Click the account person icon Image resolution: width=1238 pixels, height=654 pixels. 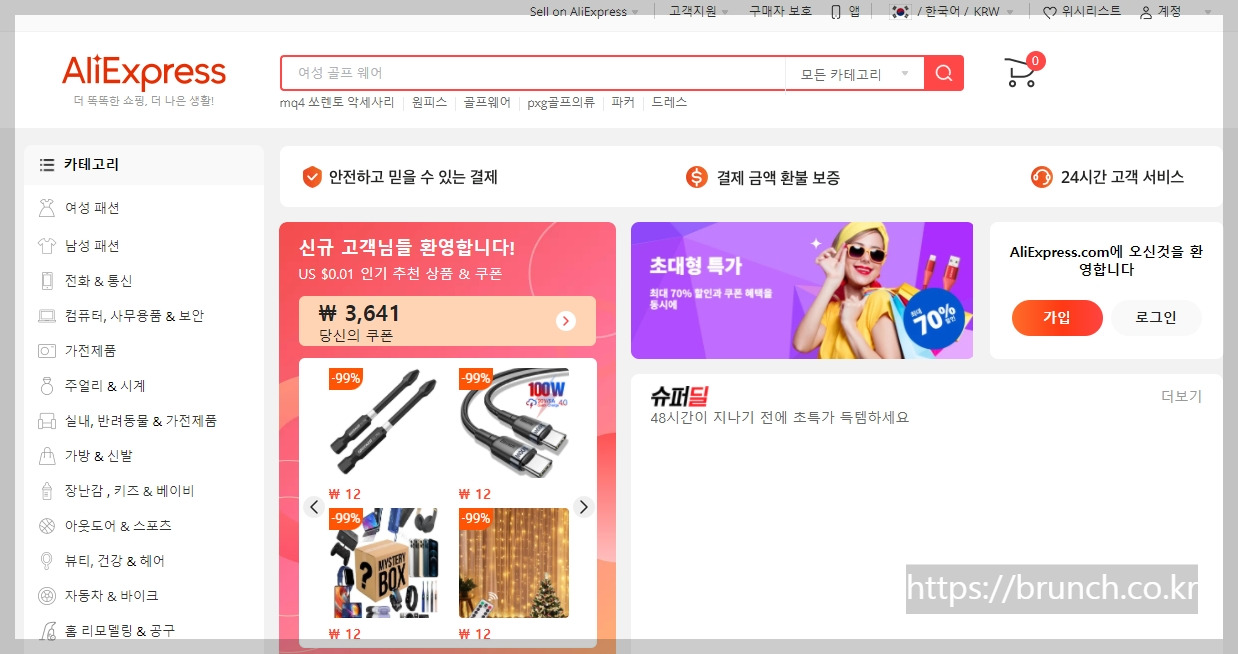tap(1145, 12)
